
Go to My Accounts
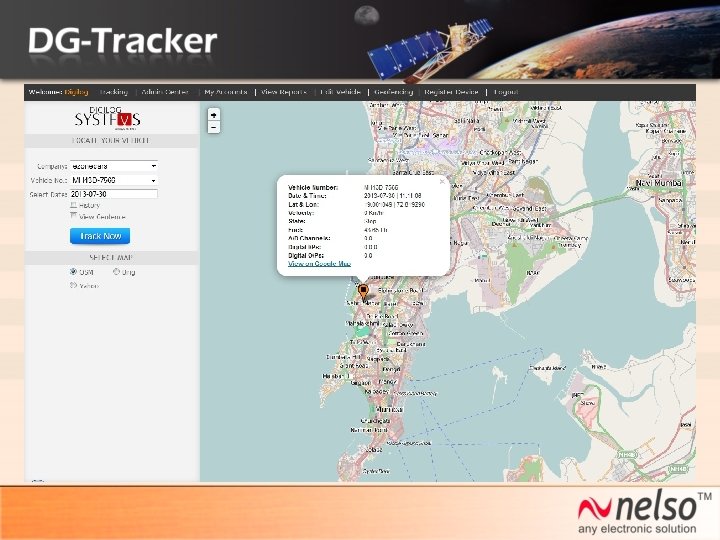click(x=226, y=92)
